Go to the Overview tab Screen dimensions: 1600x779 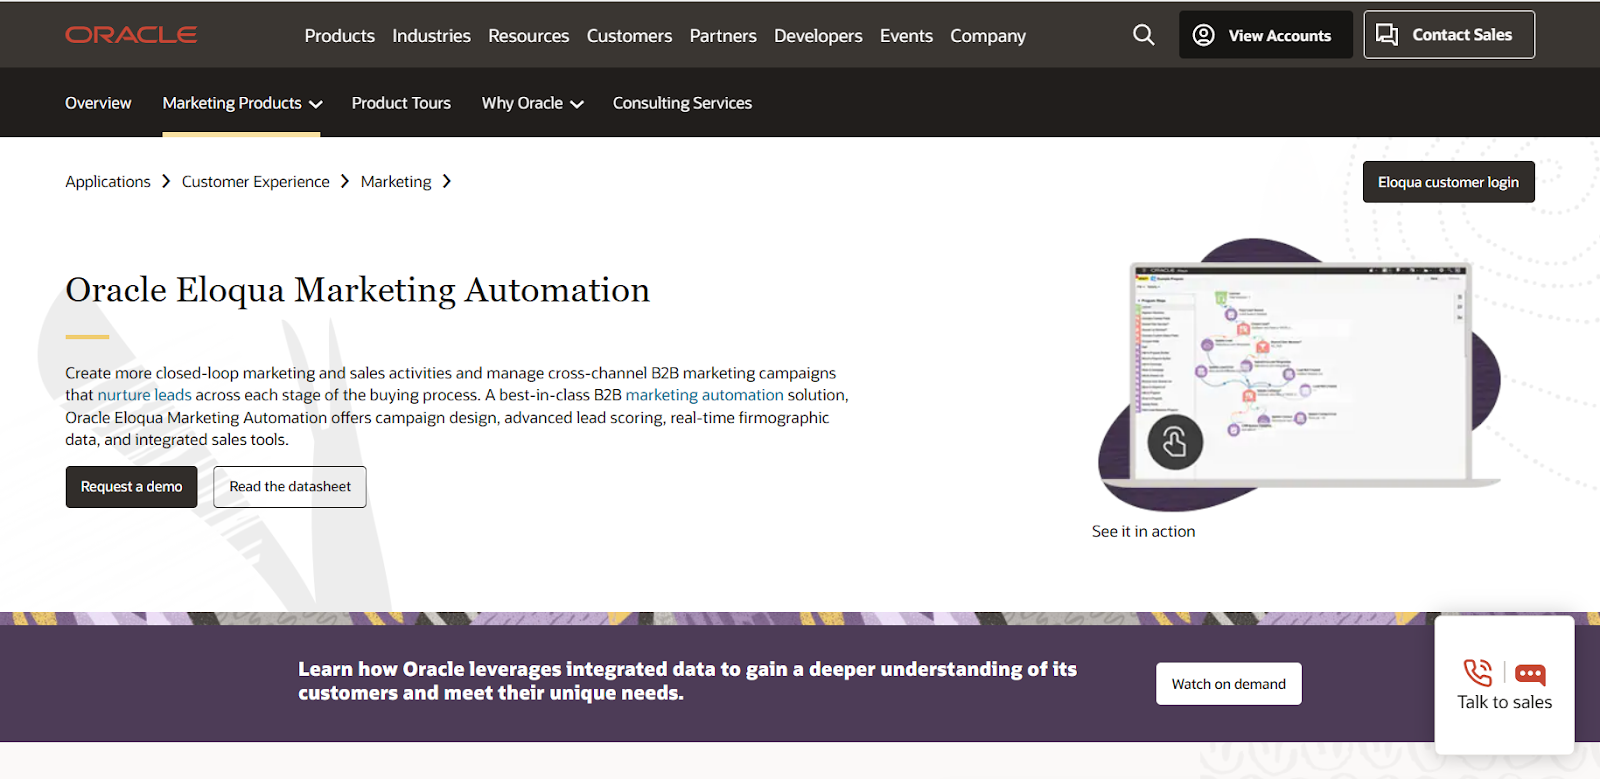[98, 103]
